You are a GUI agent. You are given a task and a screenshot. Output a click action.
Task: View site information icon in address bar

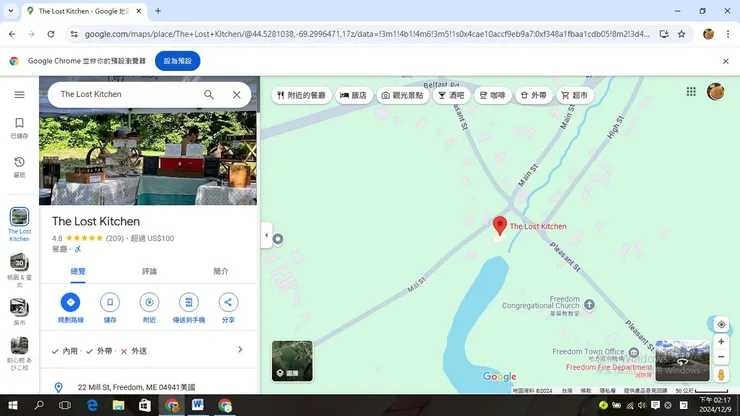pyautogui.click(x=74, y=34)
